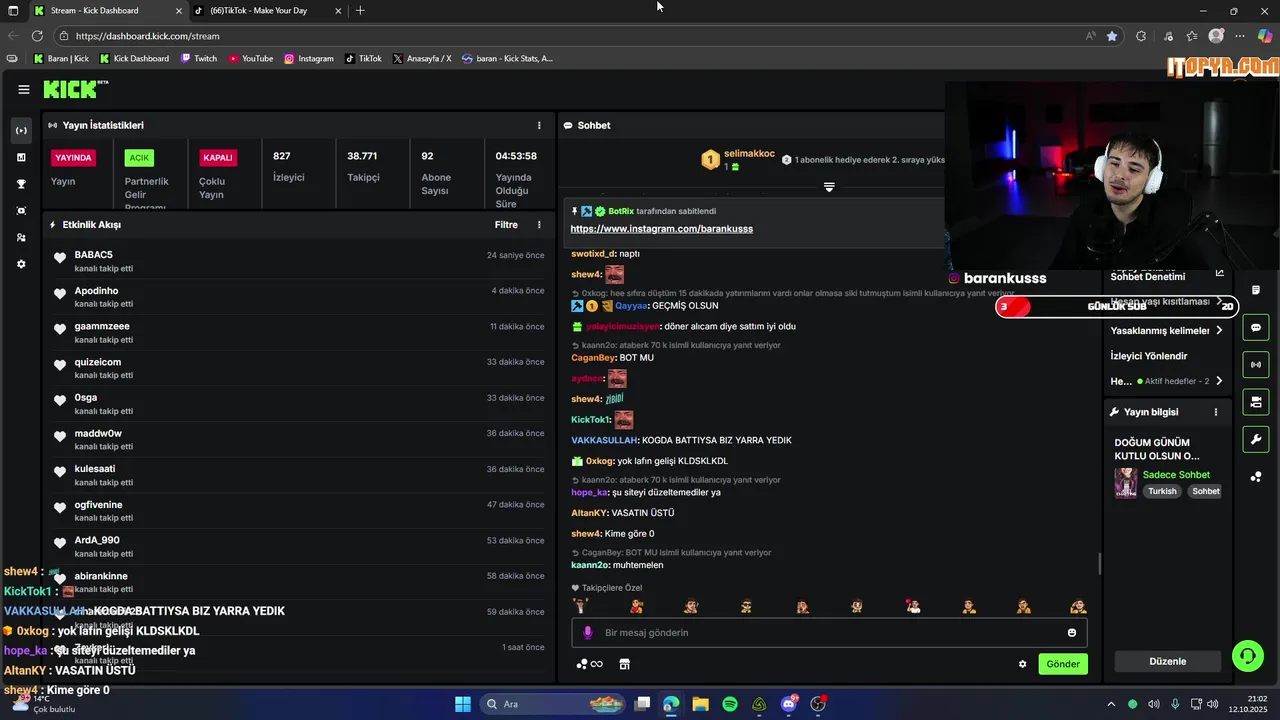The width and height of the screenshot is (1280, 720).
Task: Click the Windows Start button
Action: (x=463, y=704)
